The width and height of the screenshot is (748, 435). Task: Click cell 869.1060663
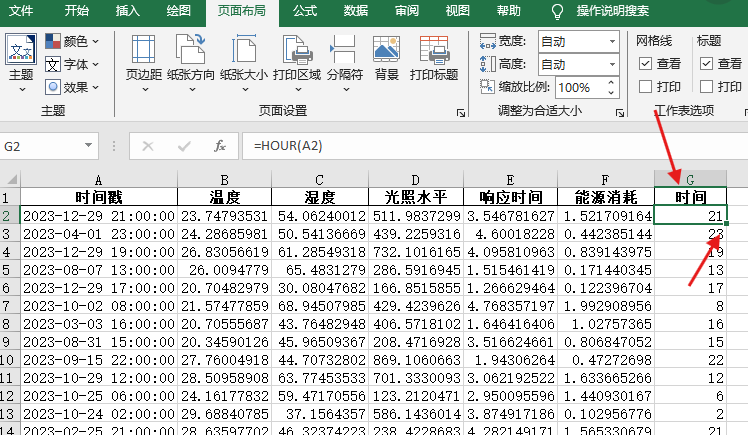(x=416, y=360)
